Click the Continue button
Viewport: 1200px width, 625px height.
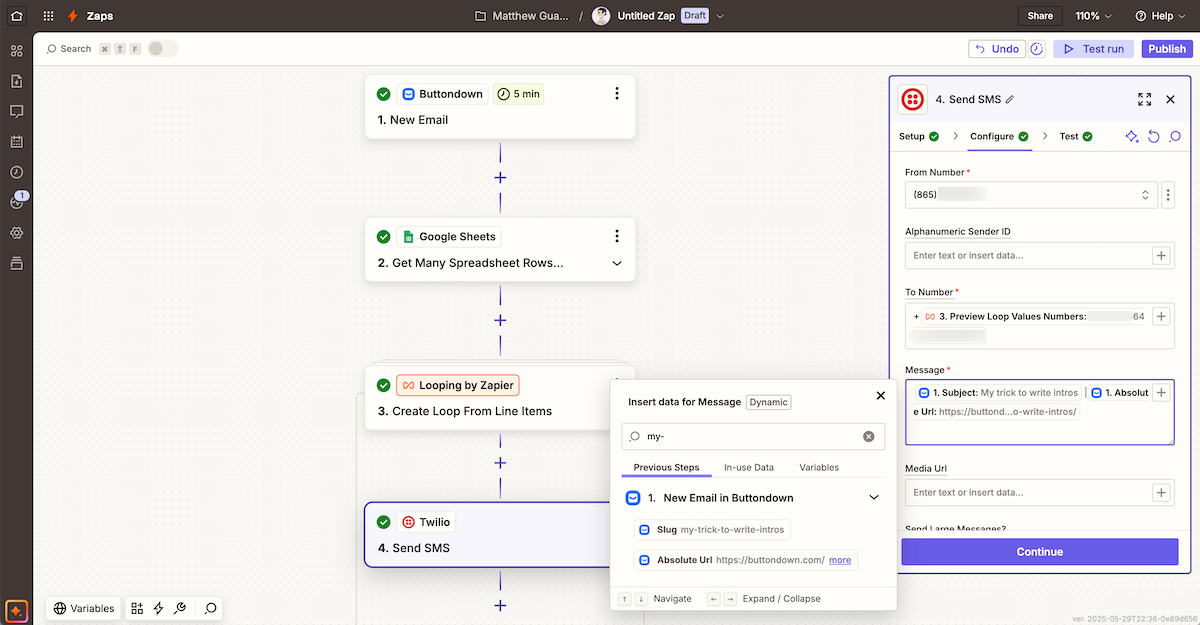[1040, 552]
